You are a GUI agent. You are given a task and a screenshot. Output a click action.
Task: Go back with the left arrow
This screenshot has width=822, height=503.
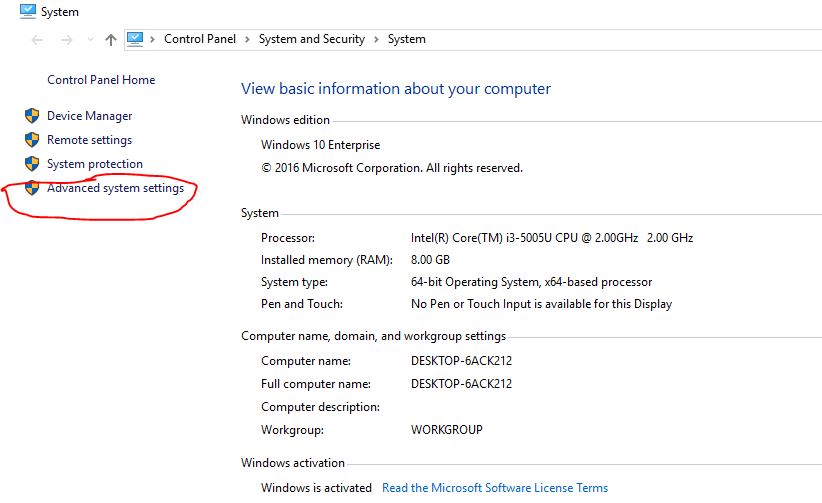pos(37,40)
